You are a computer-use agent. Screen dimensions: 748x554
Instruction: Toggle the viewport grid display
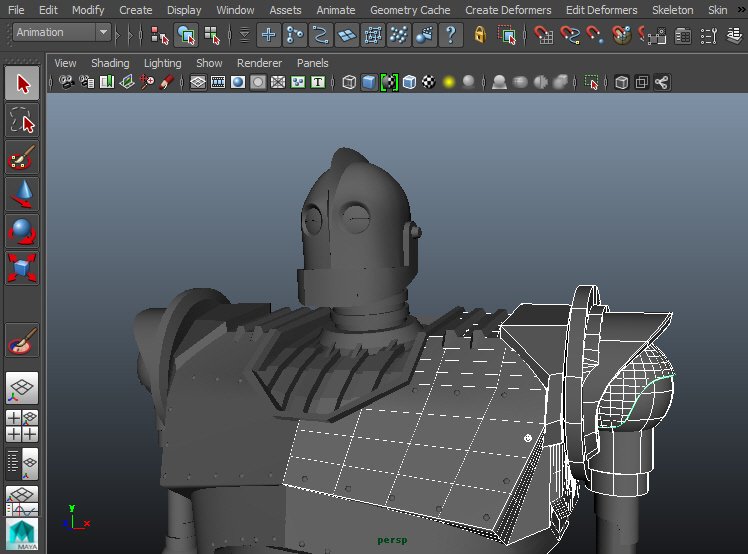[x=198, y=82]
